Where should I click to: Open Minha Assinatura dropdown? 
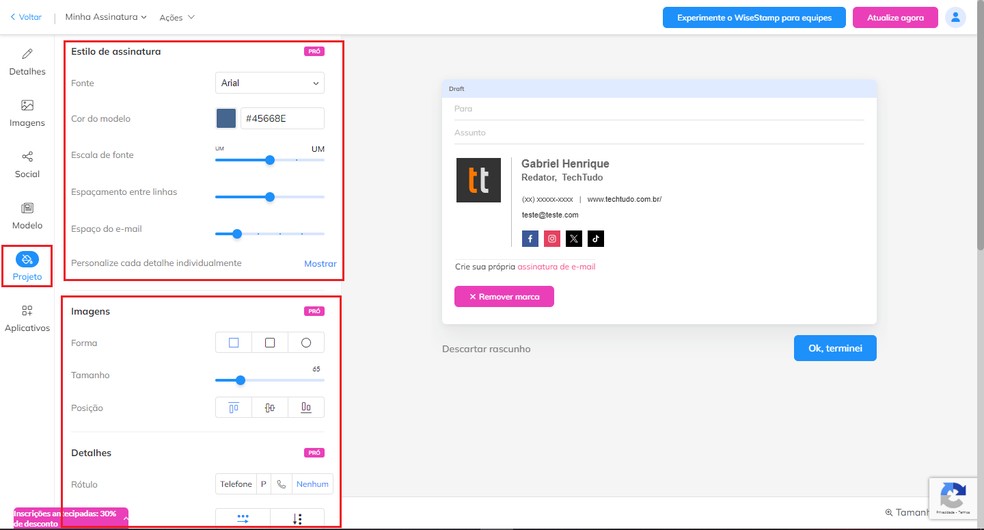click(x=105, y=17)
